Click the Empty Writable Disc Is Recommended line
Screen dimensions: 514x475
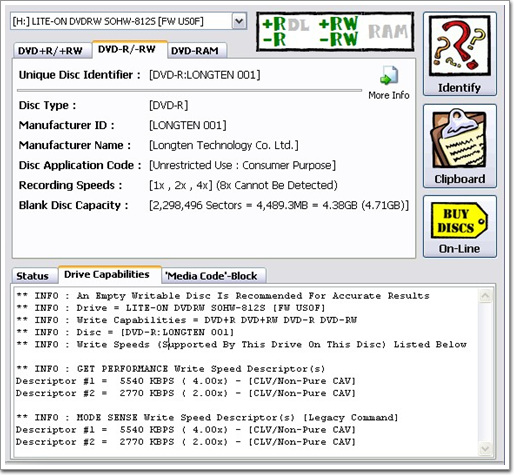click(223, 296)
